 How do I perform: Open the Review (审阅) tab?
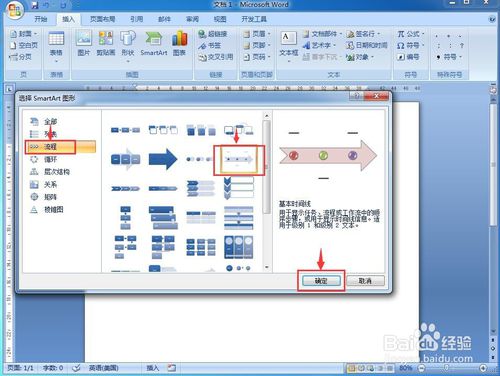pyautogui.click(x=192, y=19)
